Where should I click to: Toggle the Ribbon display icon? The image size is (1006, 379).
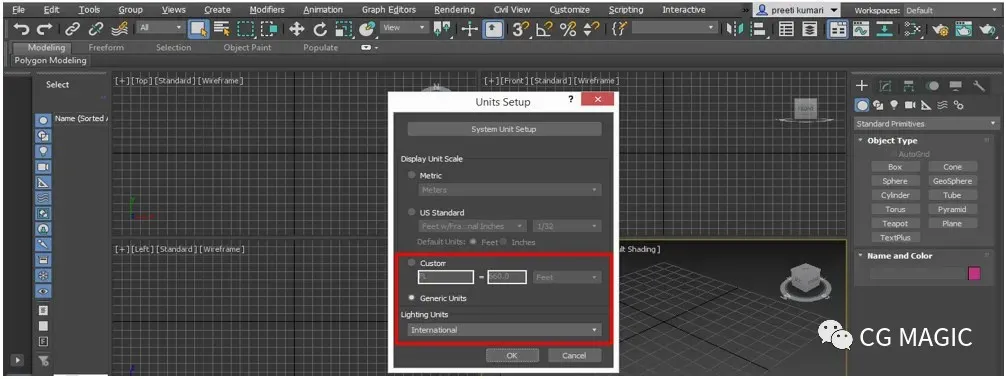[837, 29]
